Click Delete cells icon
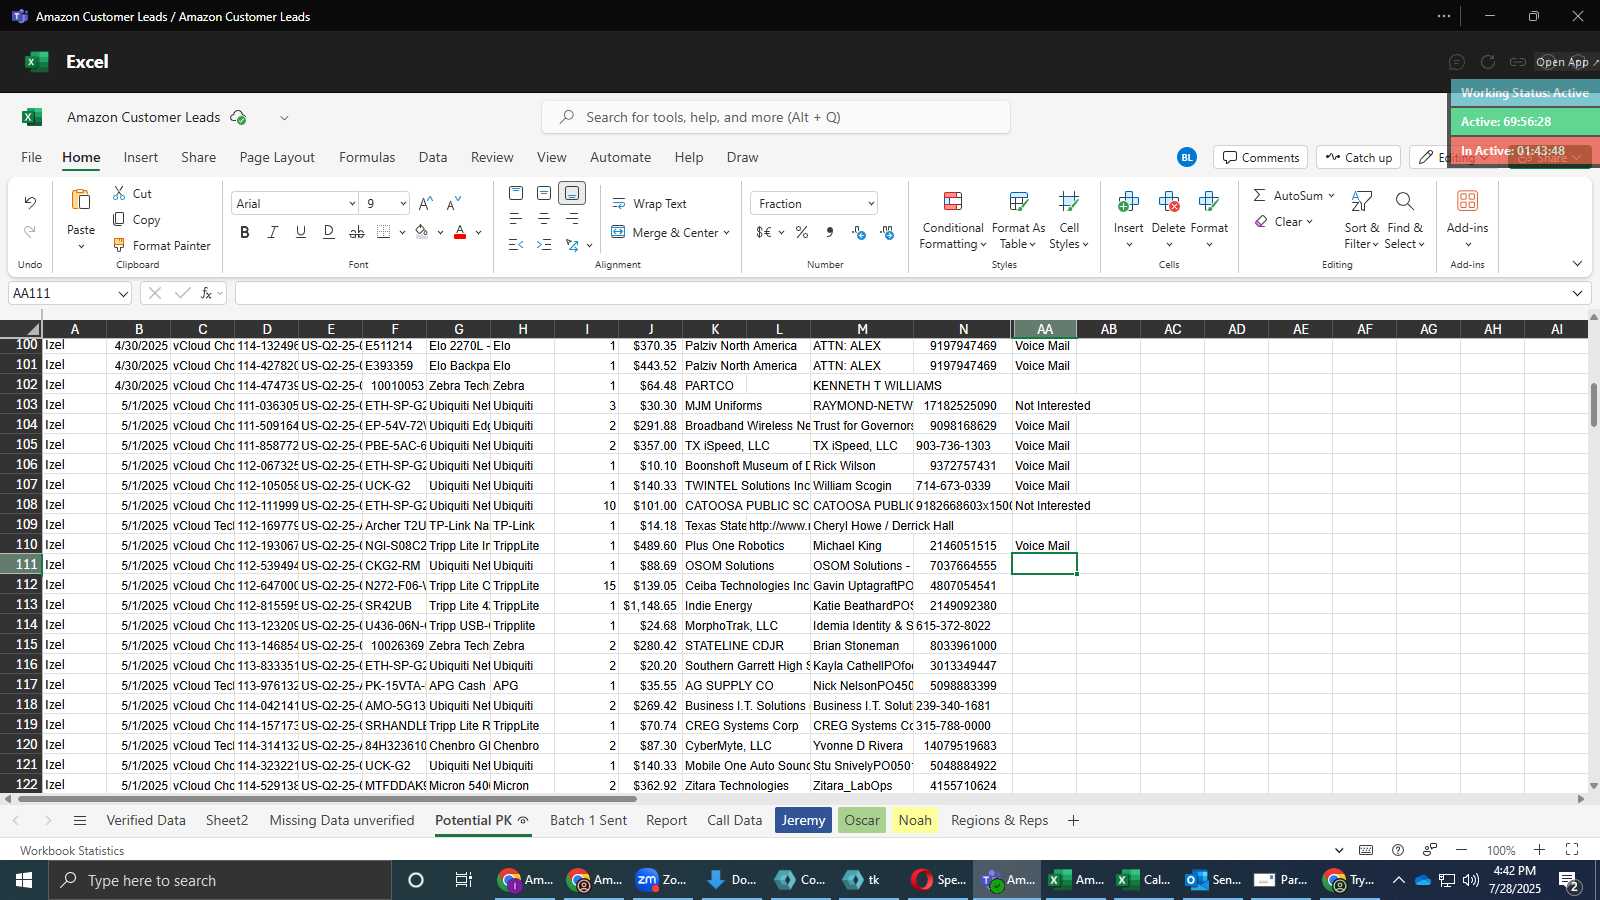This screenshot has height=900, width=1600. pyautogui.click(x=1168, y=202)
